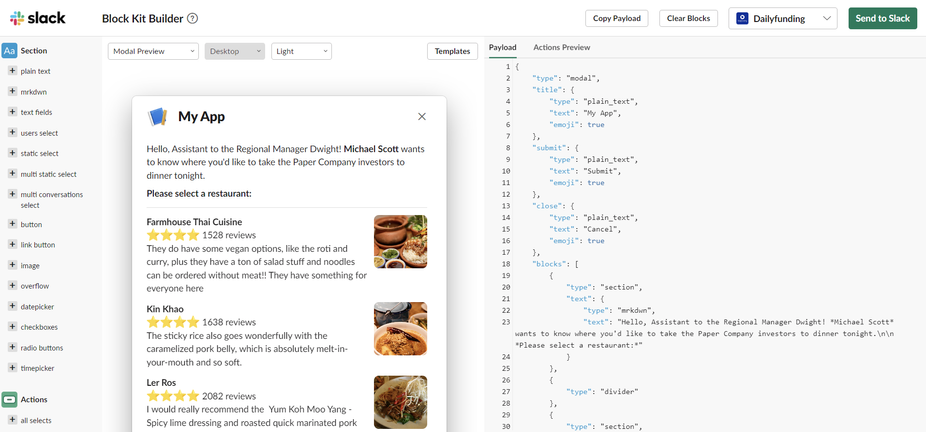Click the Section category icon
The image size is (926, 432).
tap(9, 51)
